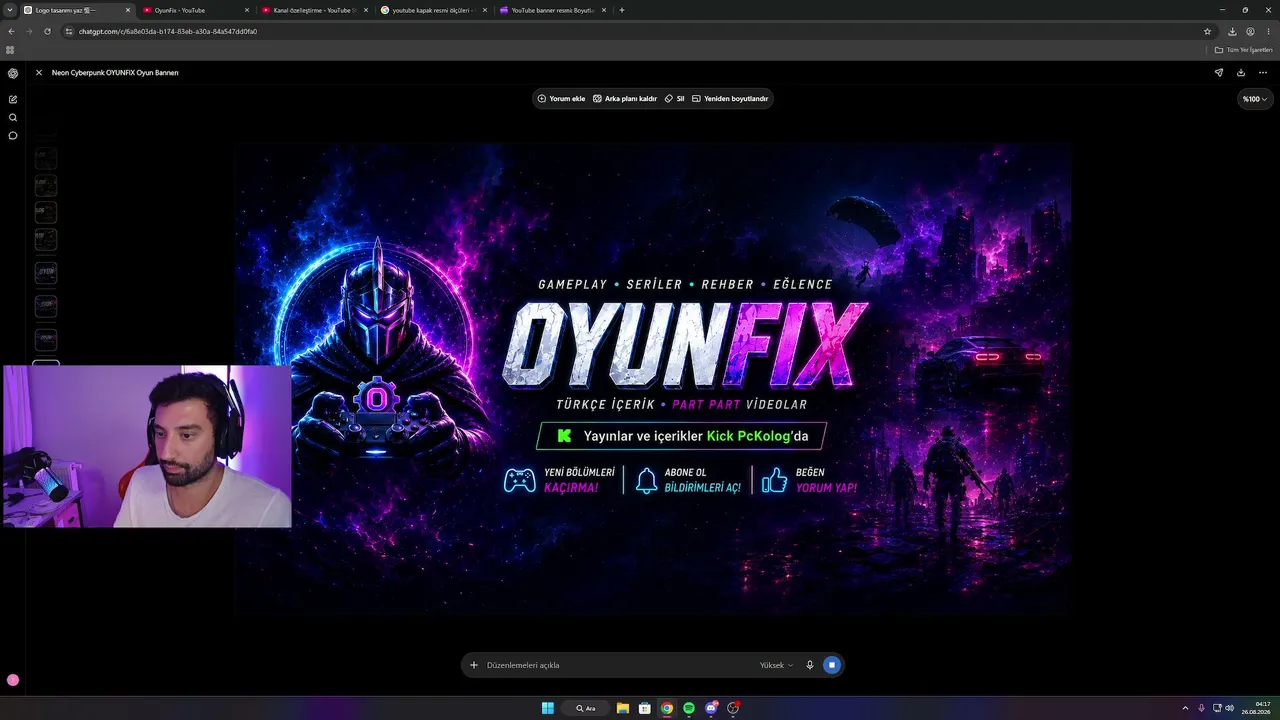Select the Sil eraser tool
The width and height of the screenshot is (1280, 720).
[675, 99]
